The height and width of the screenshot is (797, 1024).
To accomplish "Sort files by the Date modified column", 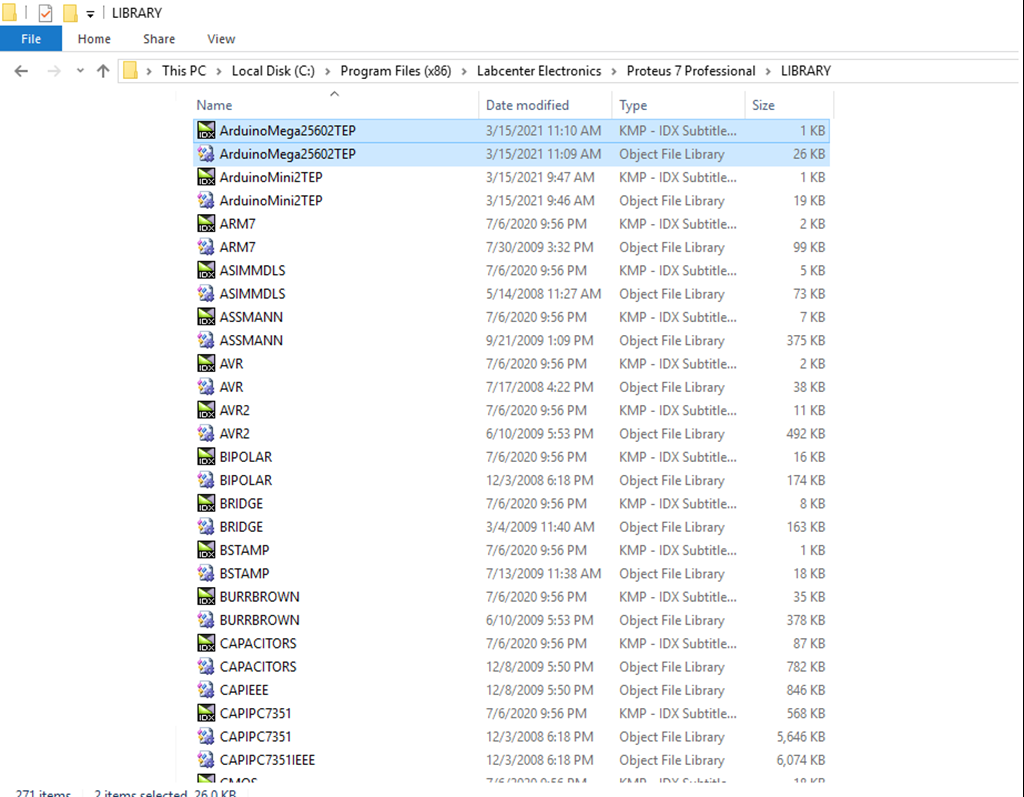I will (527, 105).
